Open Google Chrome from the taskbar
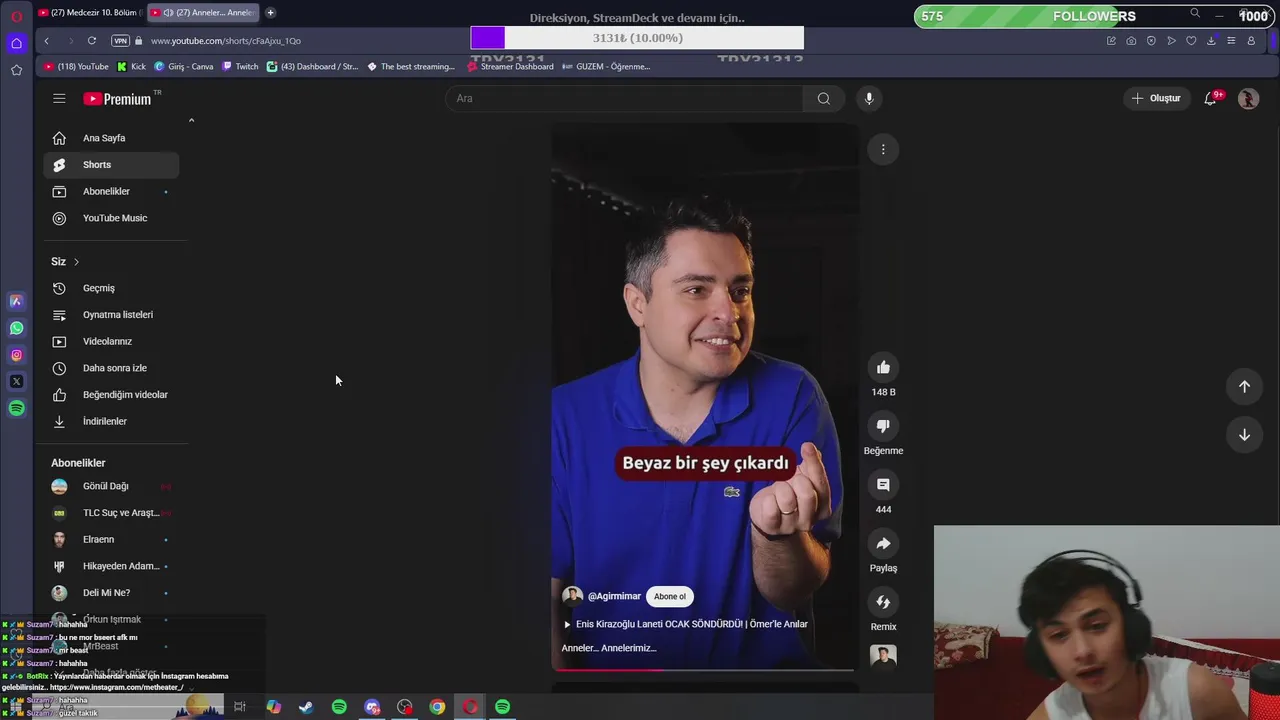Screen dimensions: 1280x720 (x=437, y=707)
